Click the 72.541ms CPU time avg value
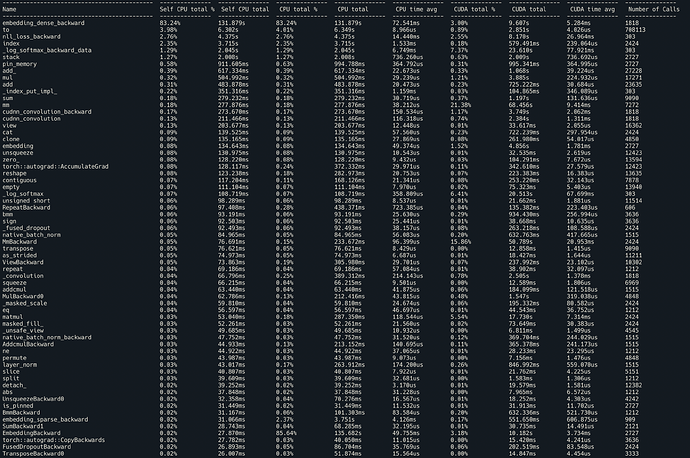The height and width of the screenshot is (458, 690). tap(406, 23)
